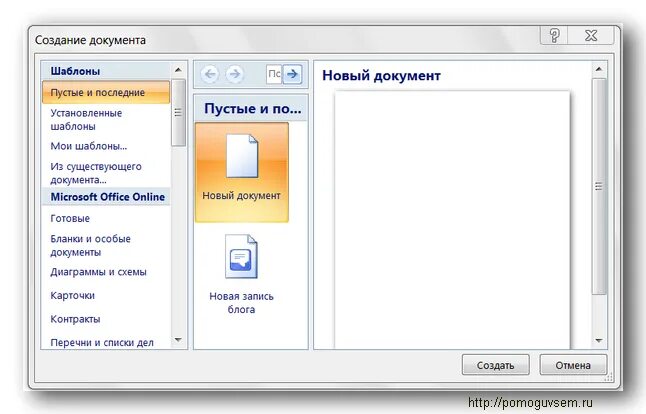
Task: Select Контракты category
Action: (75, 319)
